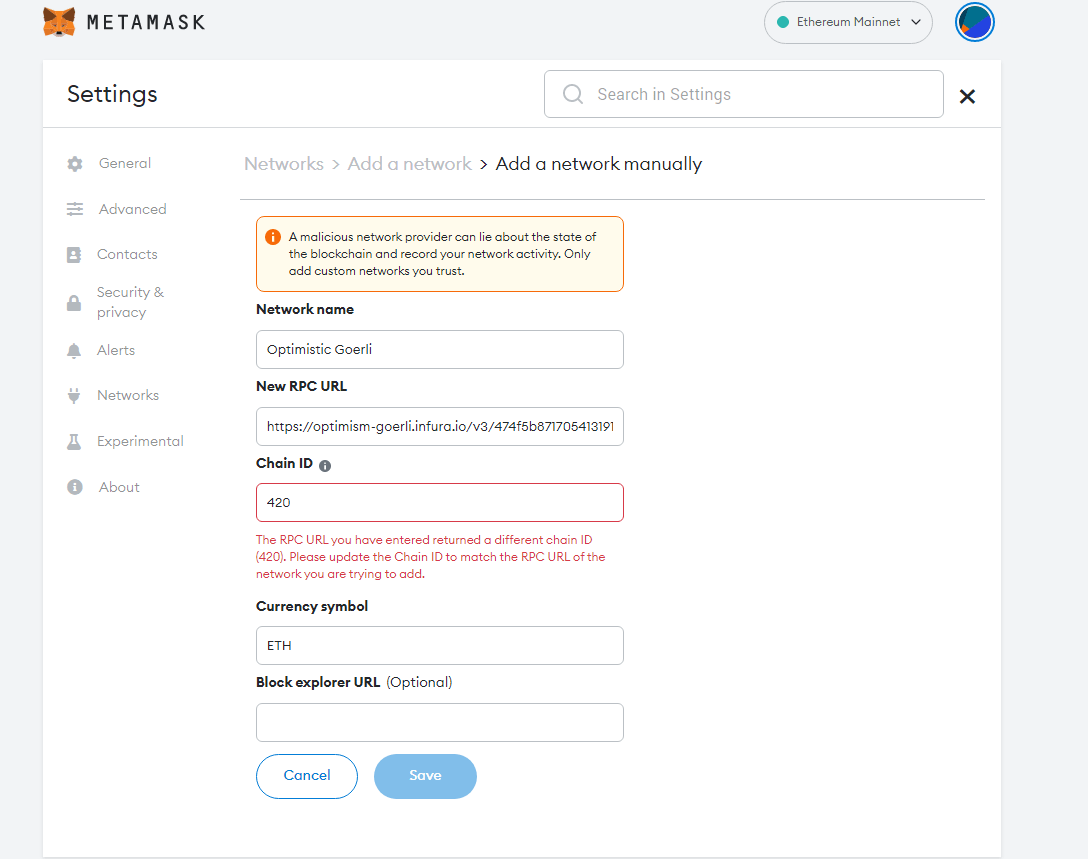The image size is (1088, 859).
Task: Open Advanced settings tab
Action: (x=133, y=209)
